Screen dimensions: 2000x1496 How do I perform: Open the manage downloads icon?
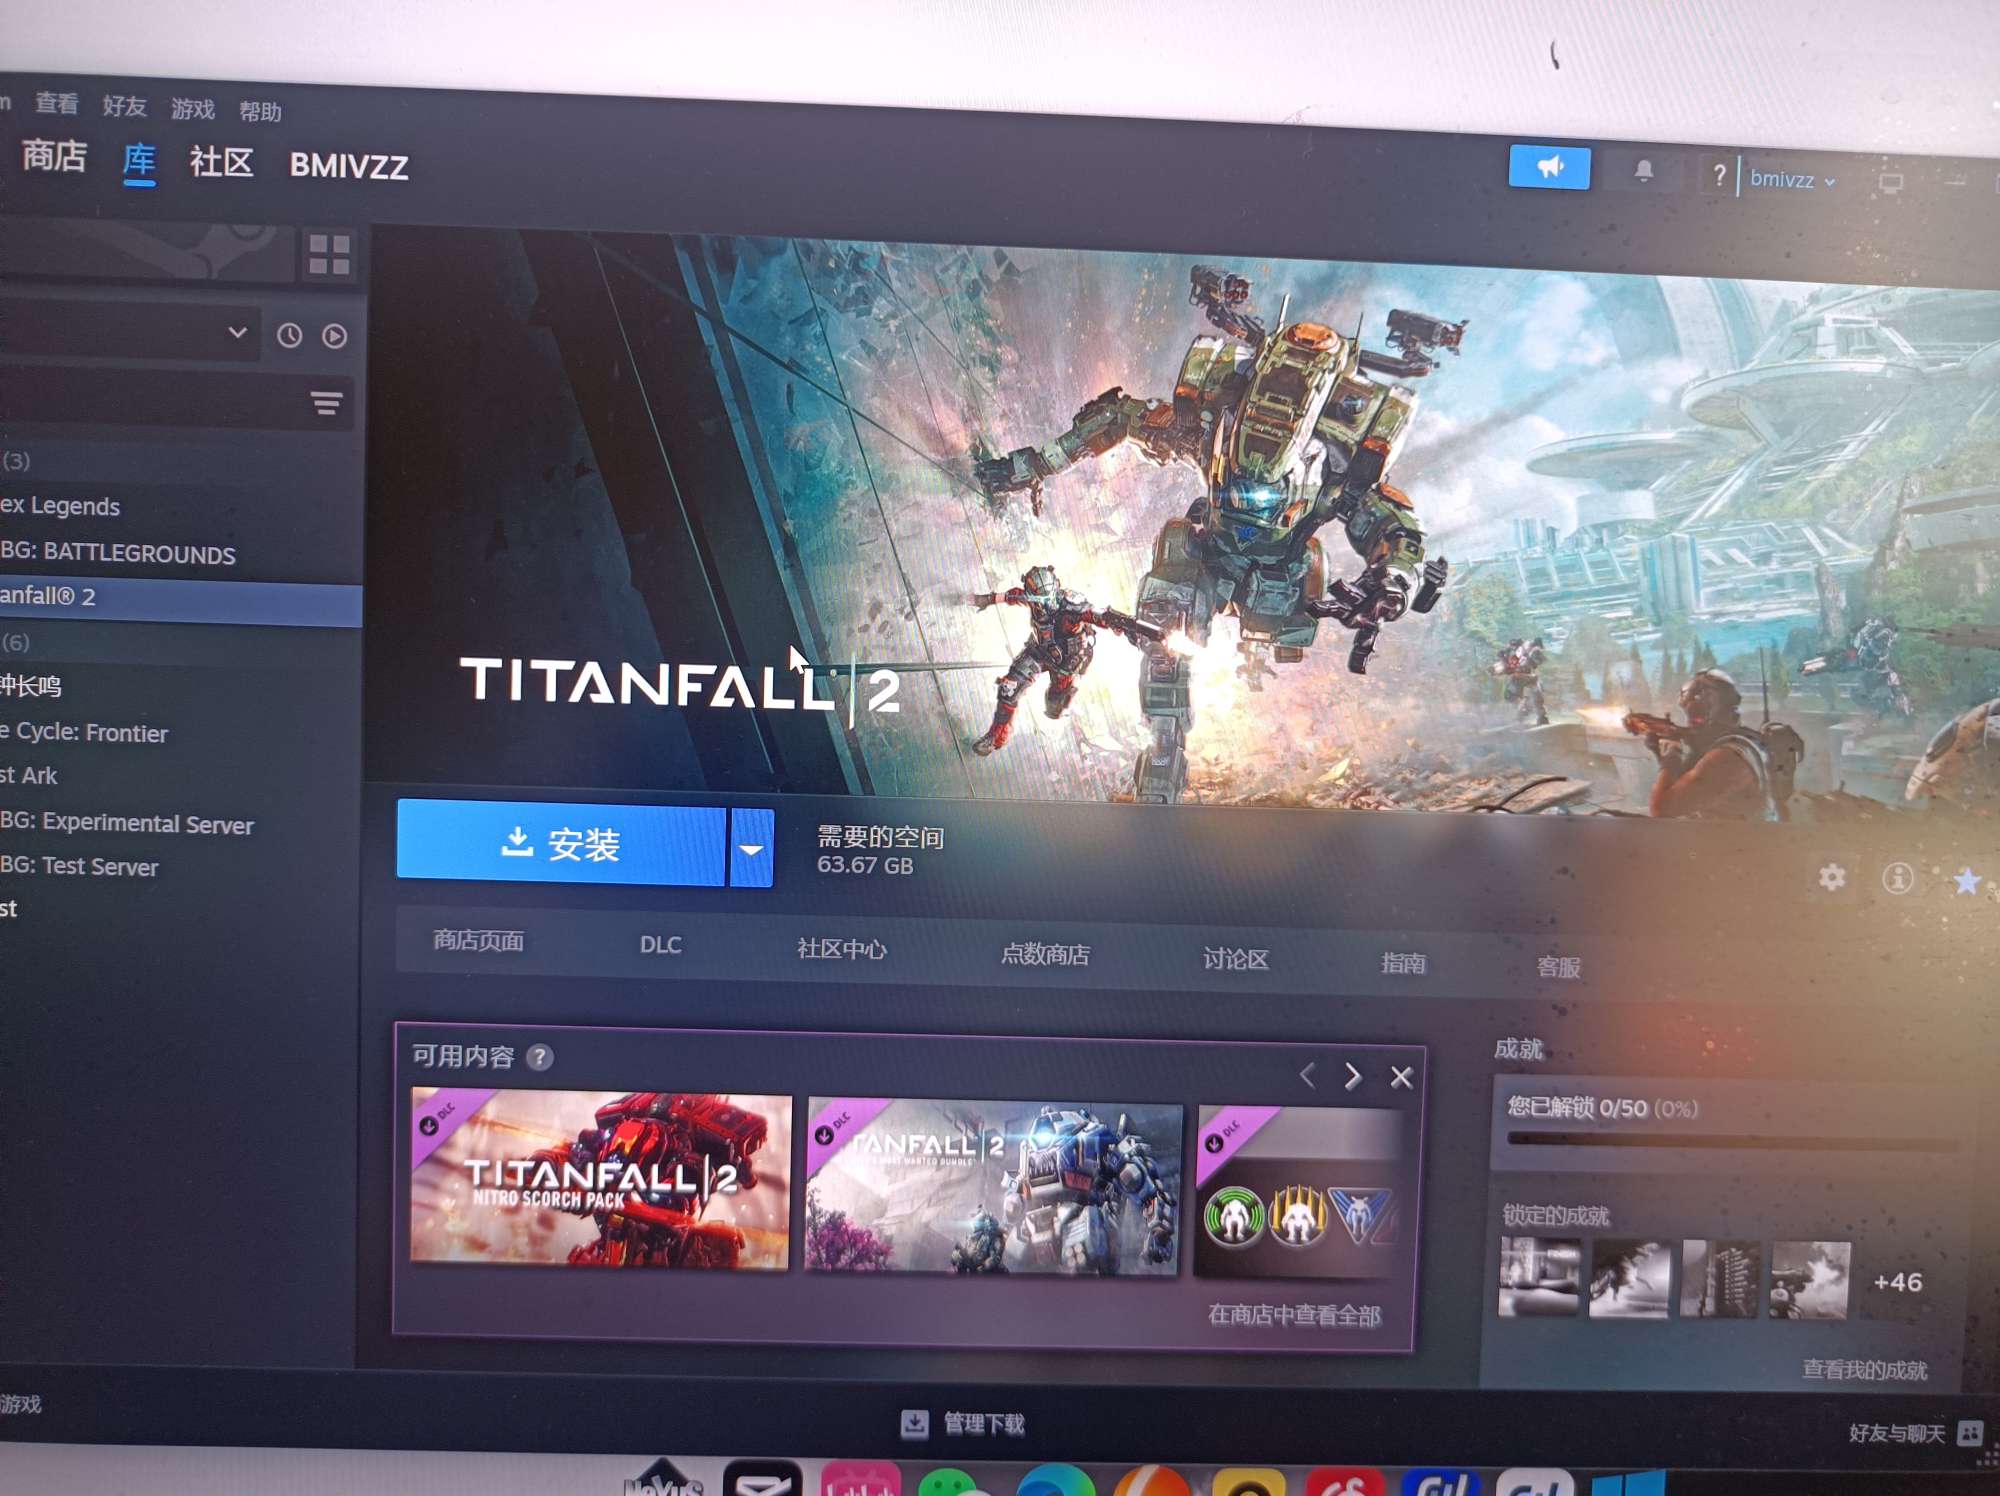pyautogui.click(x=914, y=1423)
